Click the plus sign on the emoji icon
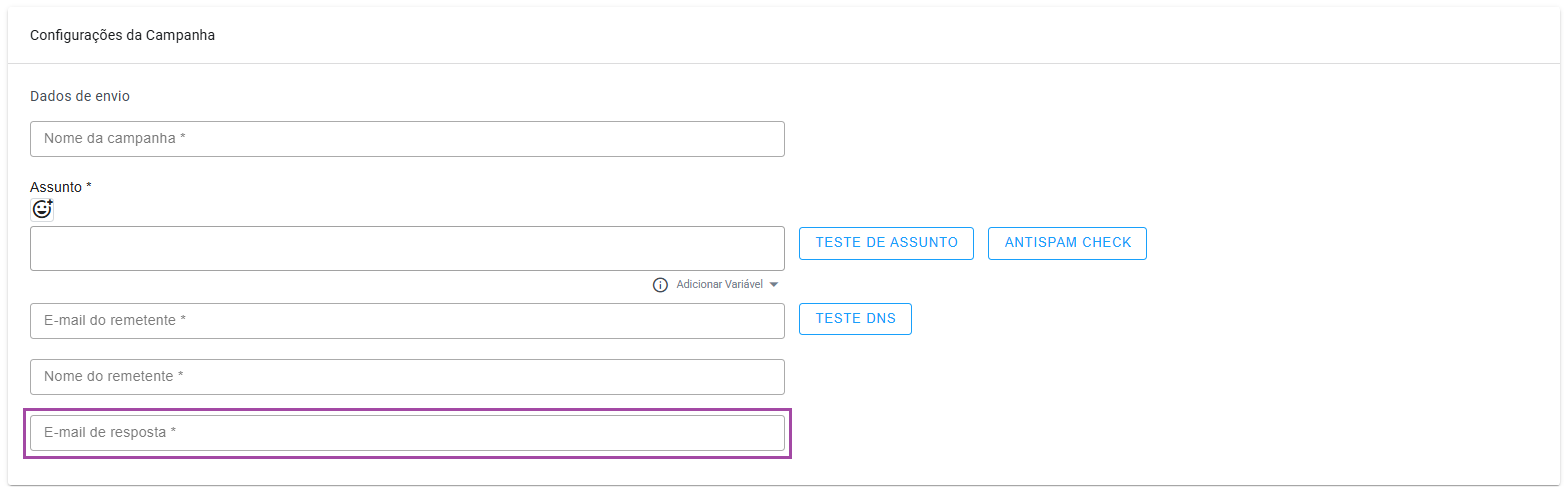This screenshot has height=487, width=1564. pyautogui.click(x=50, y=203)
